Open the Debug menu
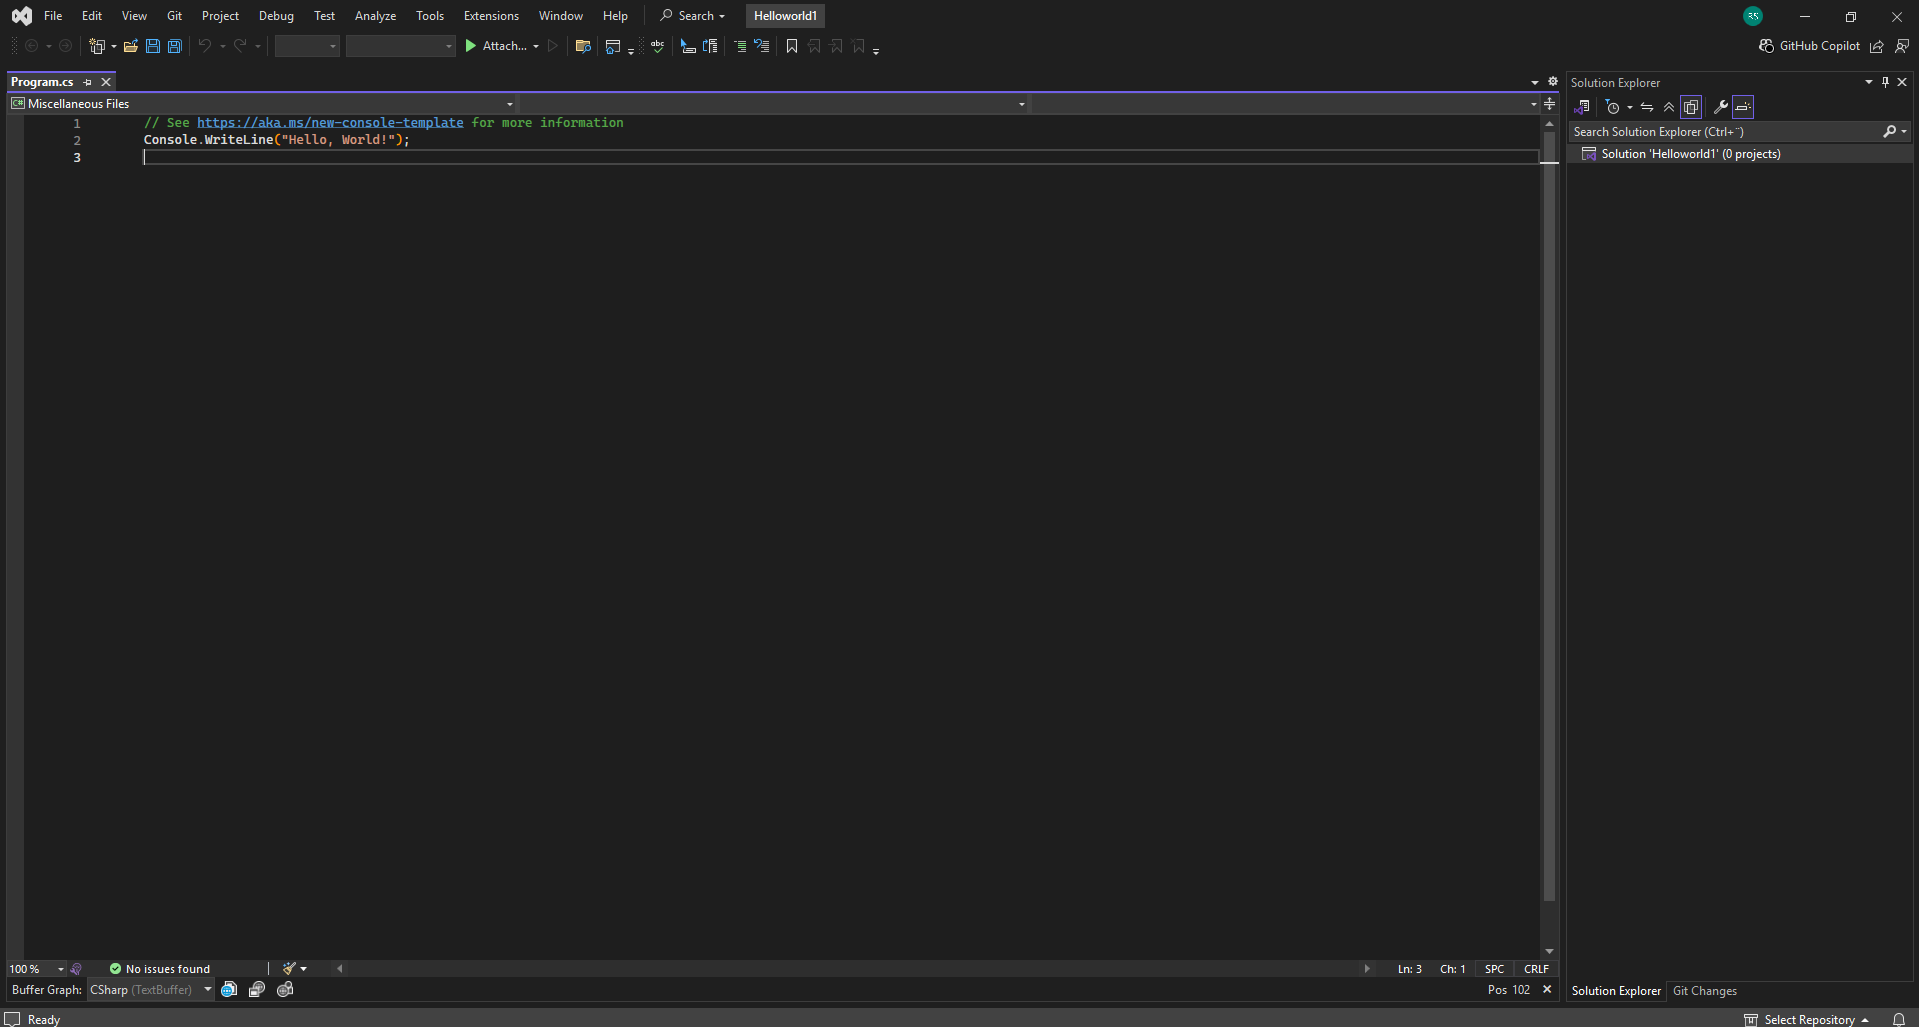 click(x=276, y=16)
